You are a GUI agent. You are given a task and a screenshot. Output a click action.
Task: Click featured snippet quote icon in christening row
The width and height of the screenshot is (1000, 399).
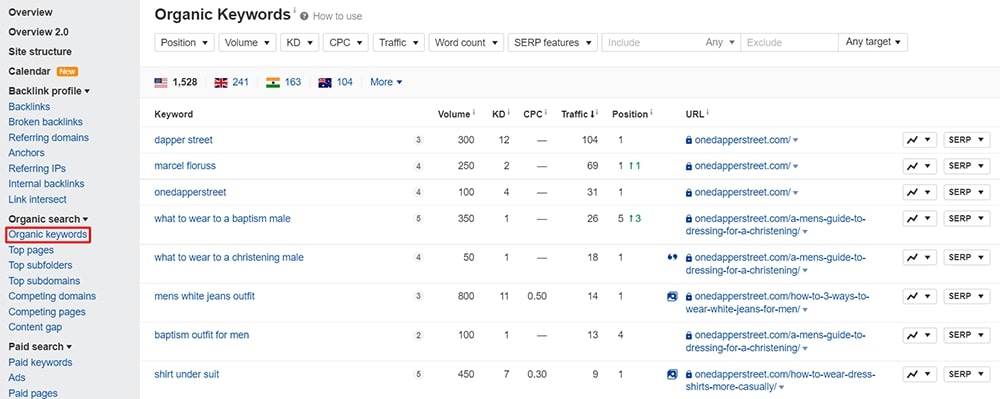672,258
